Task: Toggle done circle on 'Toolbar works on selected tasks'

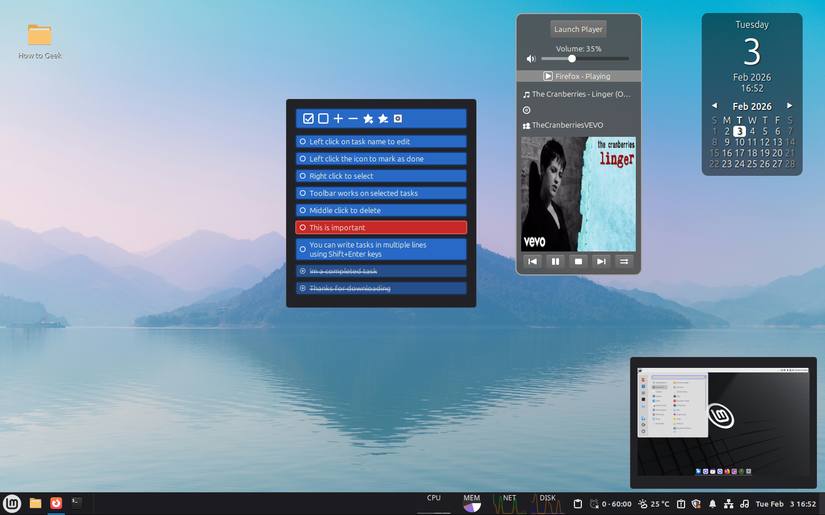Action: point(303,193)
